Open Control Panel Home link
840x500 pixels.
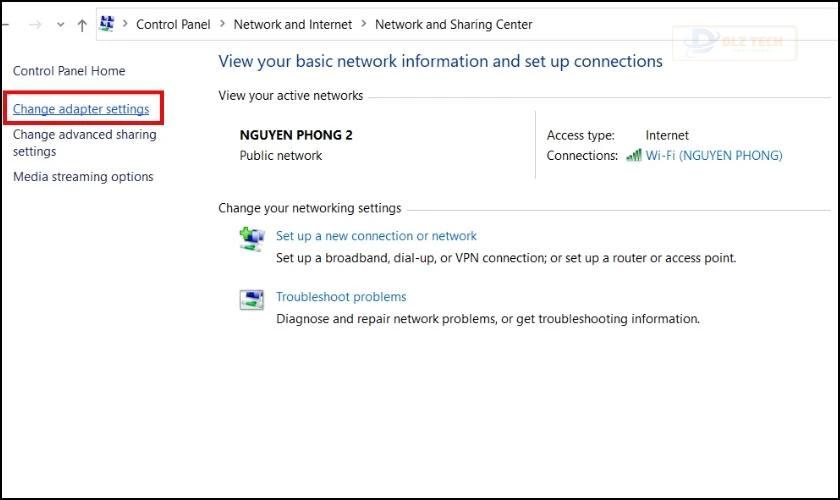coord(69,71)
